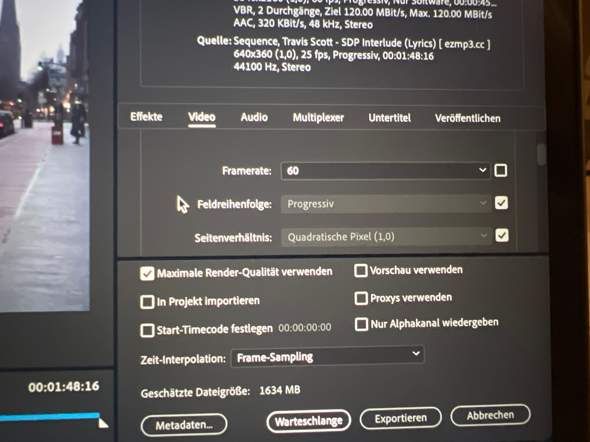Screen dimensions: 590x442
Task: Open the Effekte tab
Action: (146, 117)
